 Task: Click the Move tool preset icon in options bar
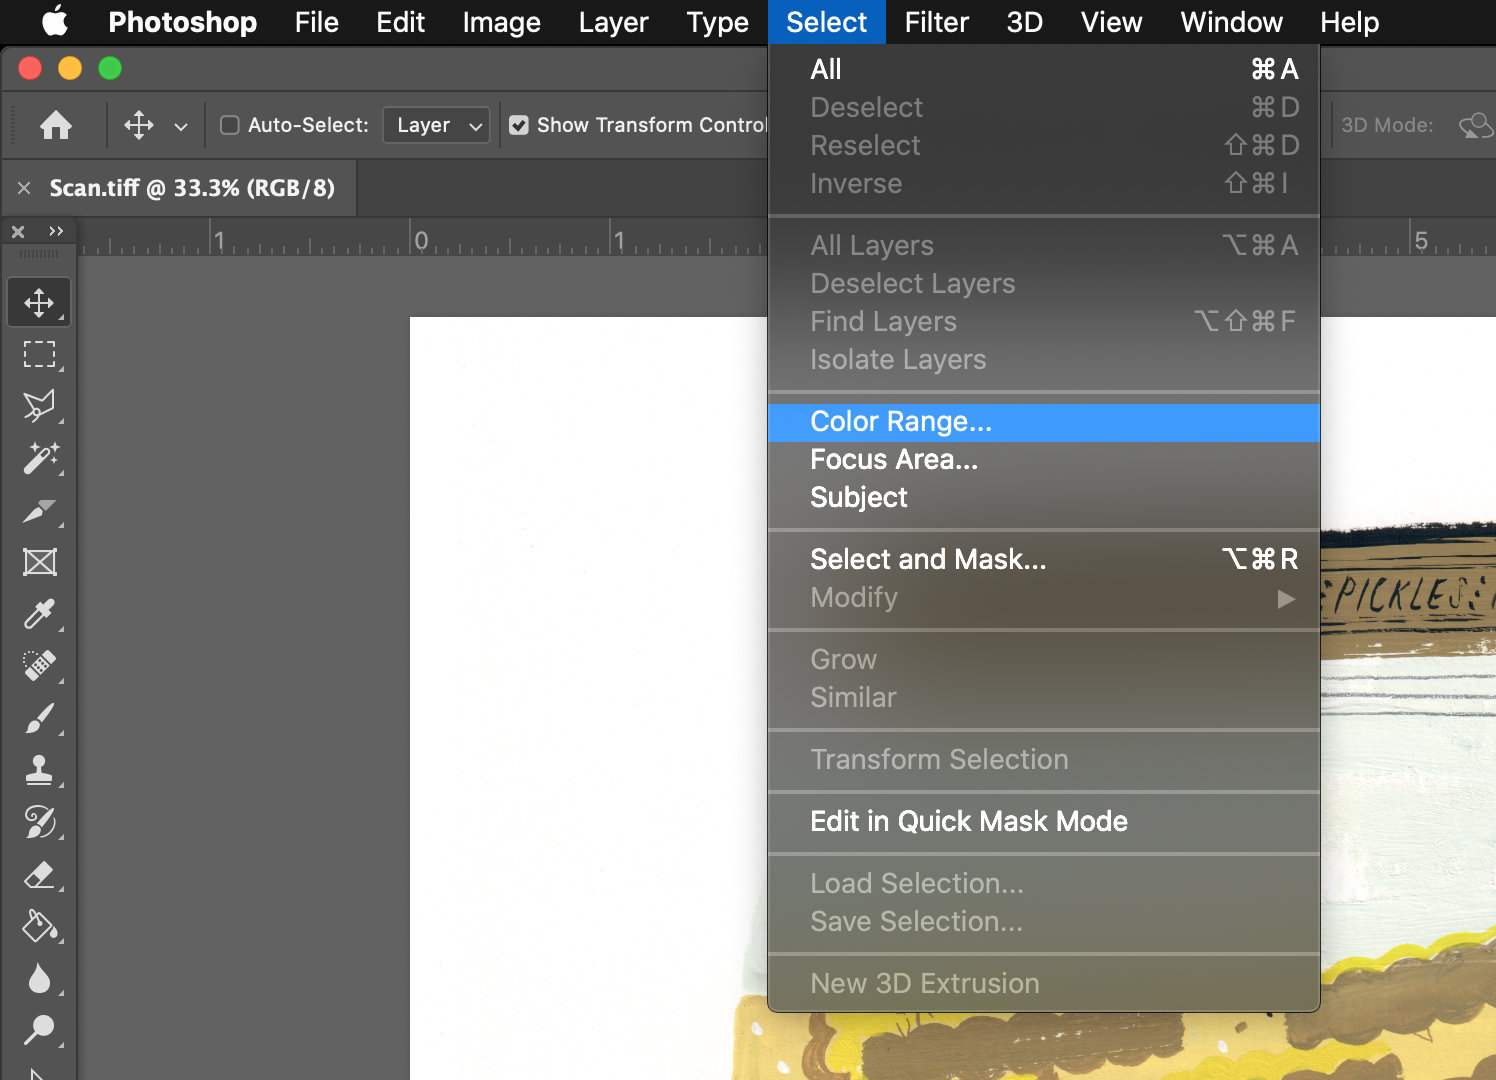coord(139,125)
